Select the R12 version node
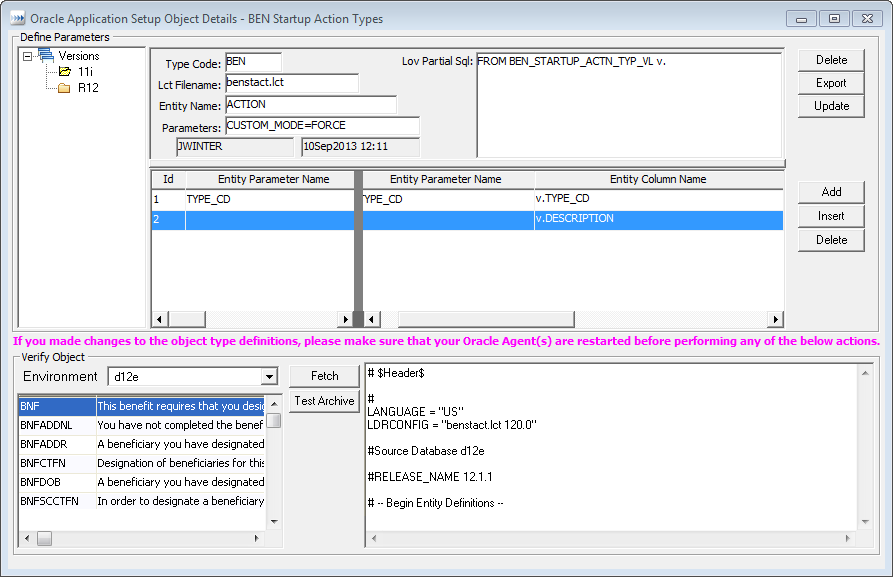 click(88, 88)
